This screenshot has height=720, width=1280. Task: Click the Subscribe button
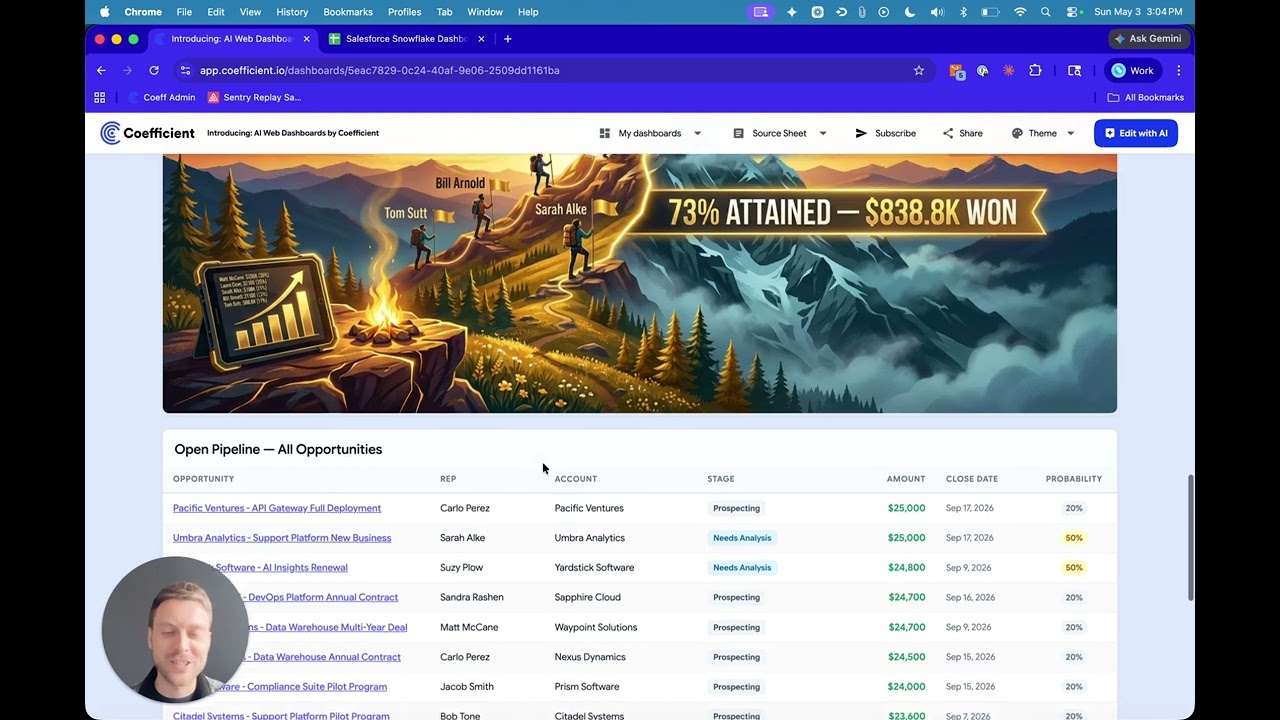tap(885, 133)
